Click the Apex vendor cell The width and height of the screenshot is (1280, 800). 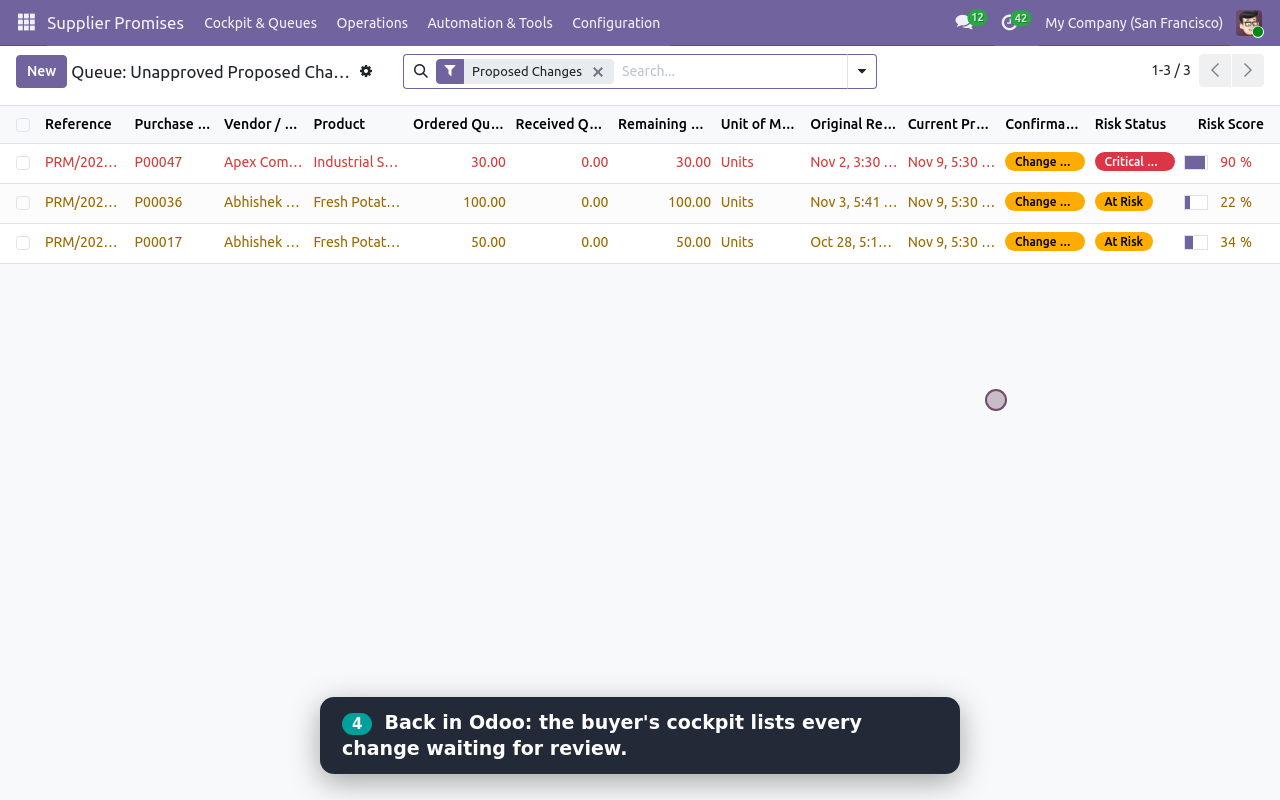click(263, 162)
